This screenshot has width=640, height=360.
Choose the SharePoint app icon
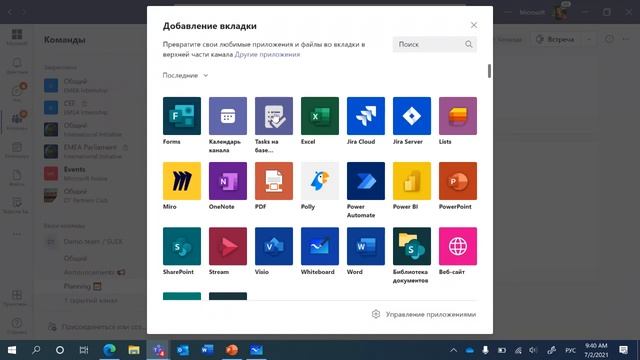[182, 246]
